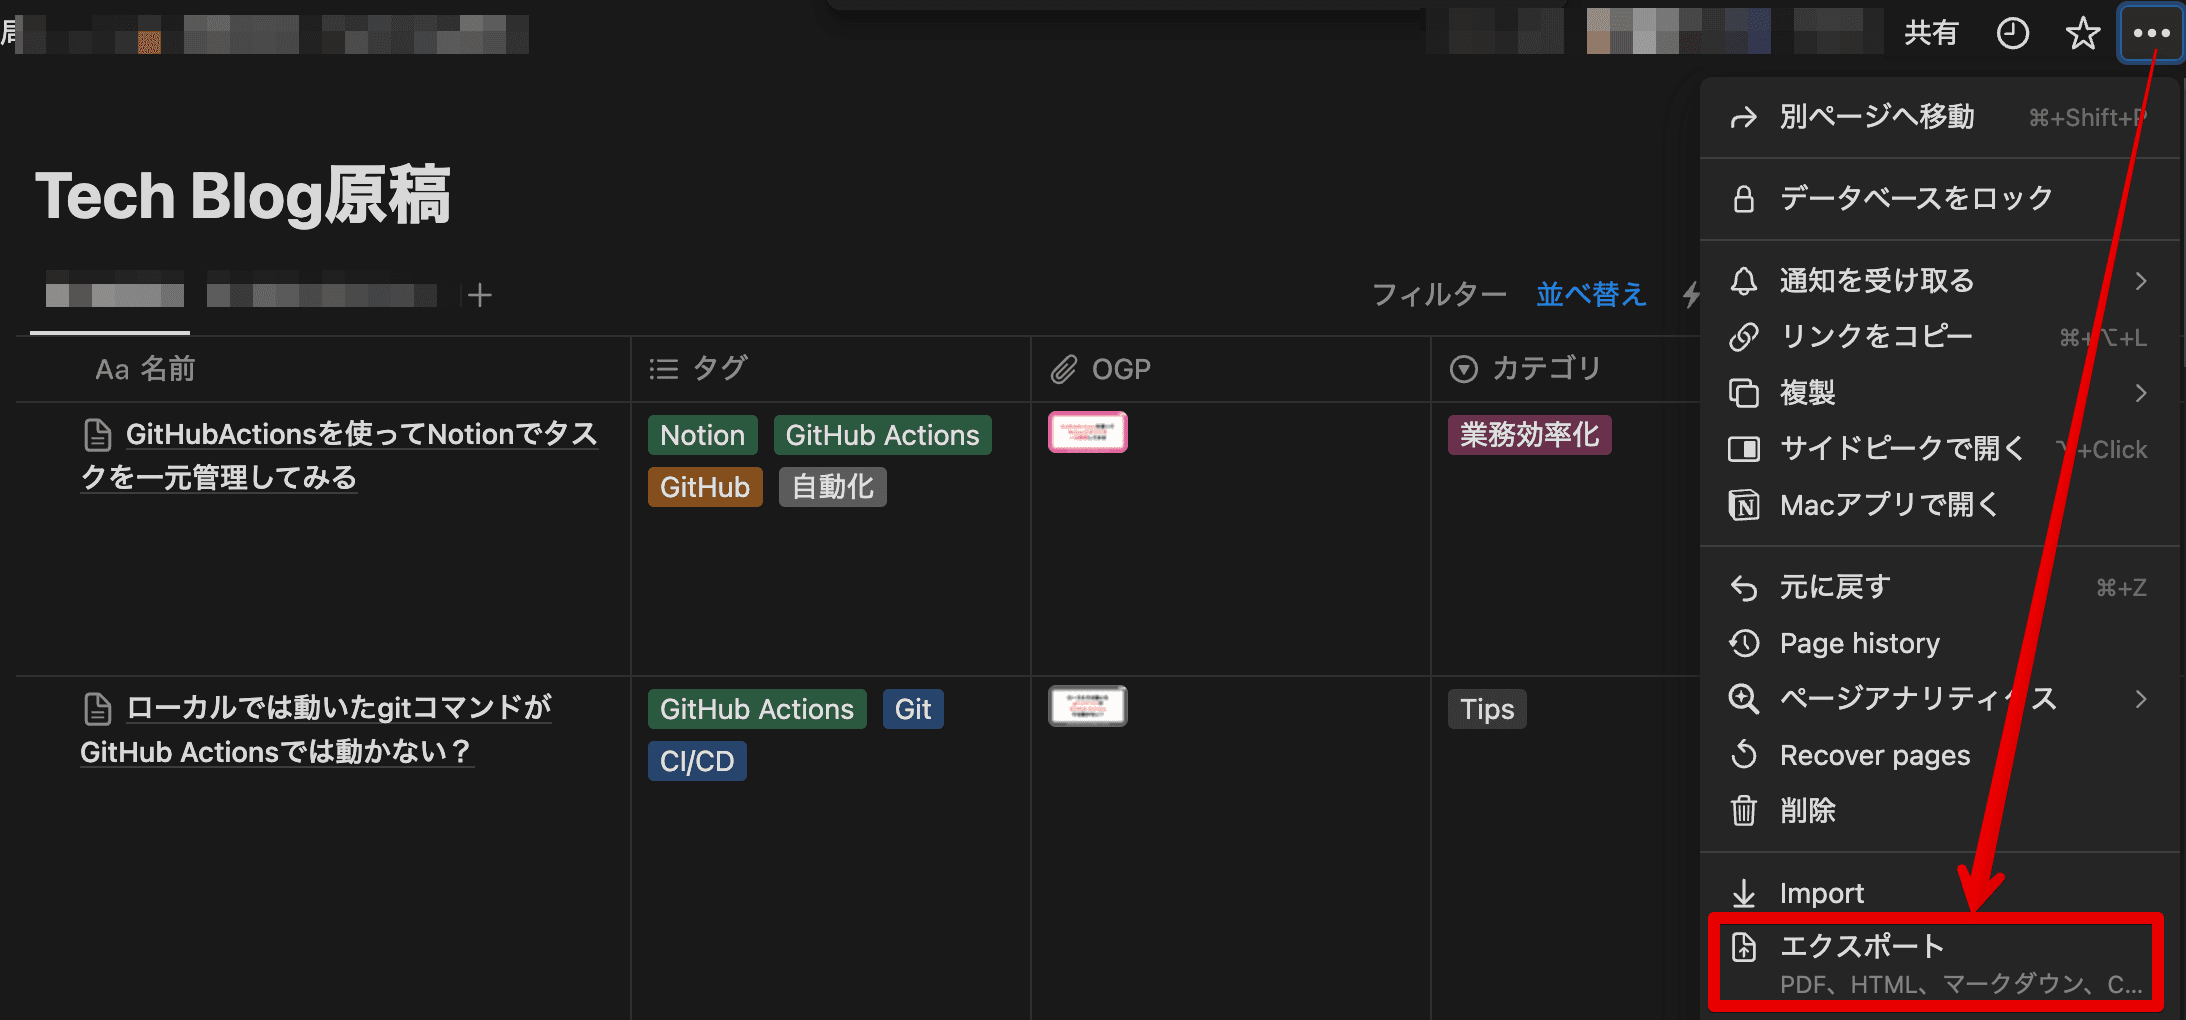Click the OGP column header

pyautogui.click(x=1231, y=369)
